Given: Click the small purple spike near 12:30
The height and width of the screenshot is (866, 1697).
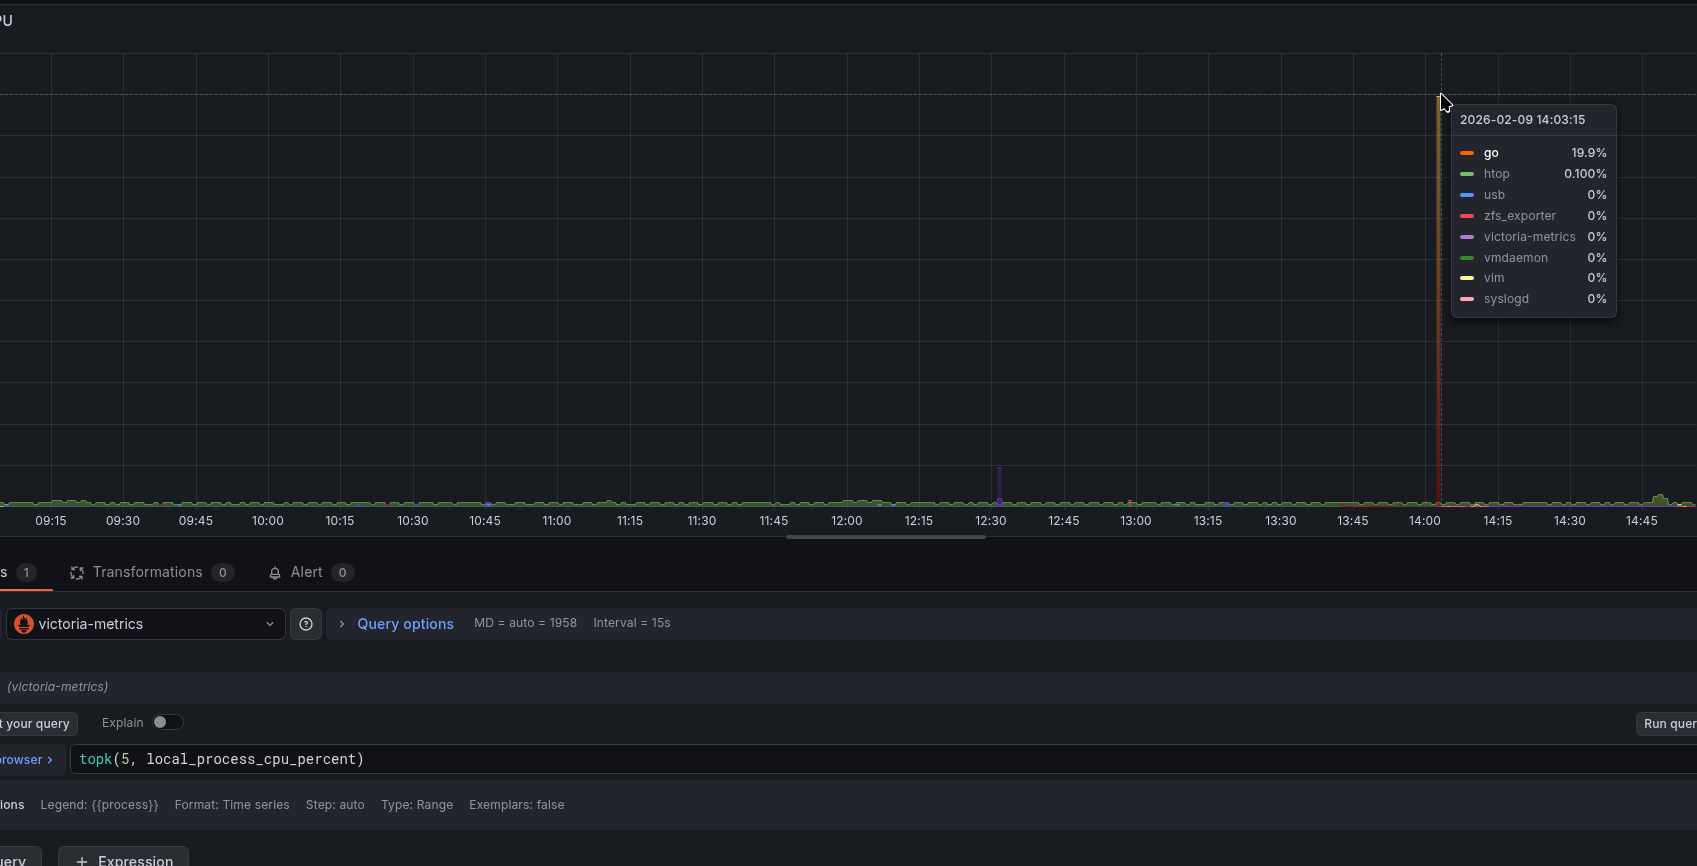Looking at the screenshot, I should 999,483.
